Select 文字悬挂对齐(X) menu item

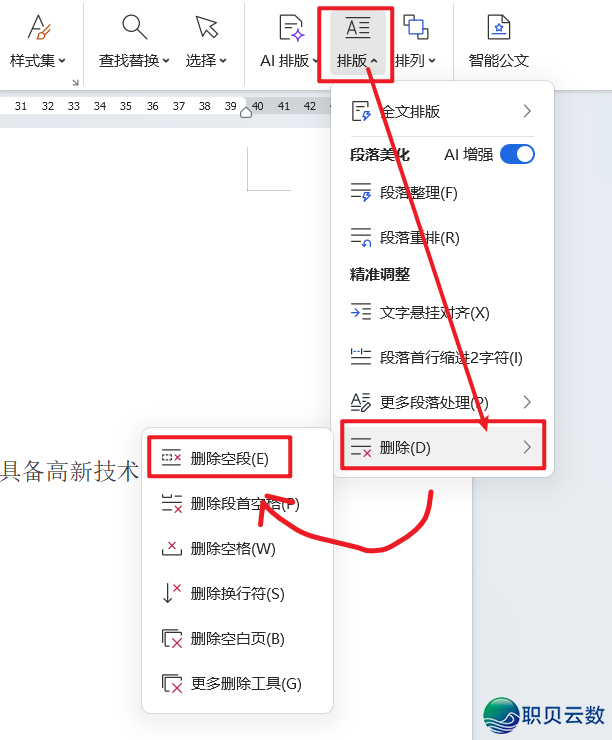[442, 312]
